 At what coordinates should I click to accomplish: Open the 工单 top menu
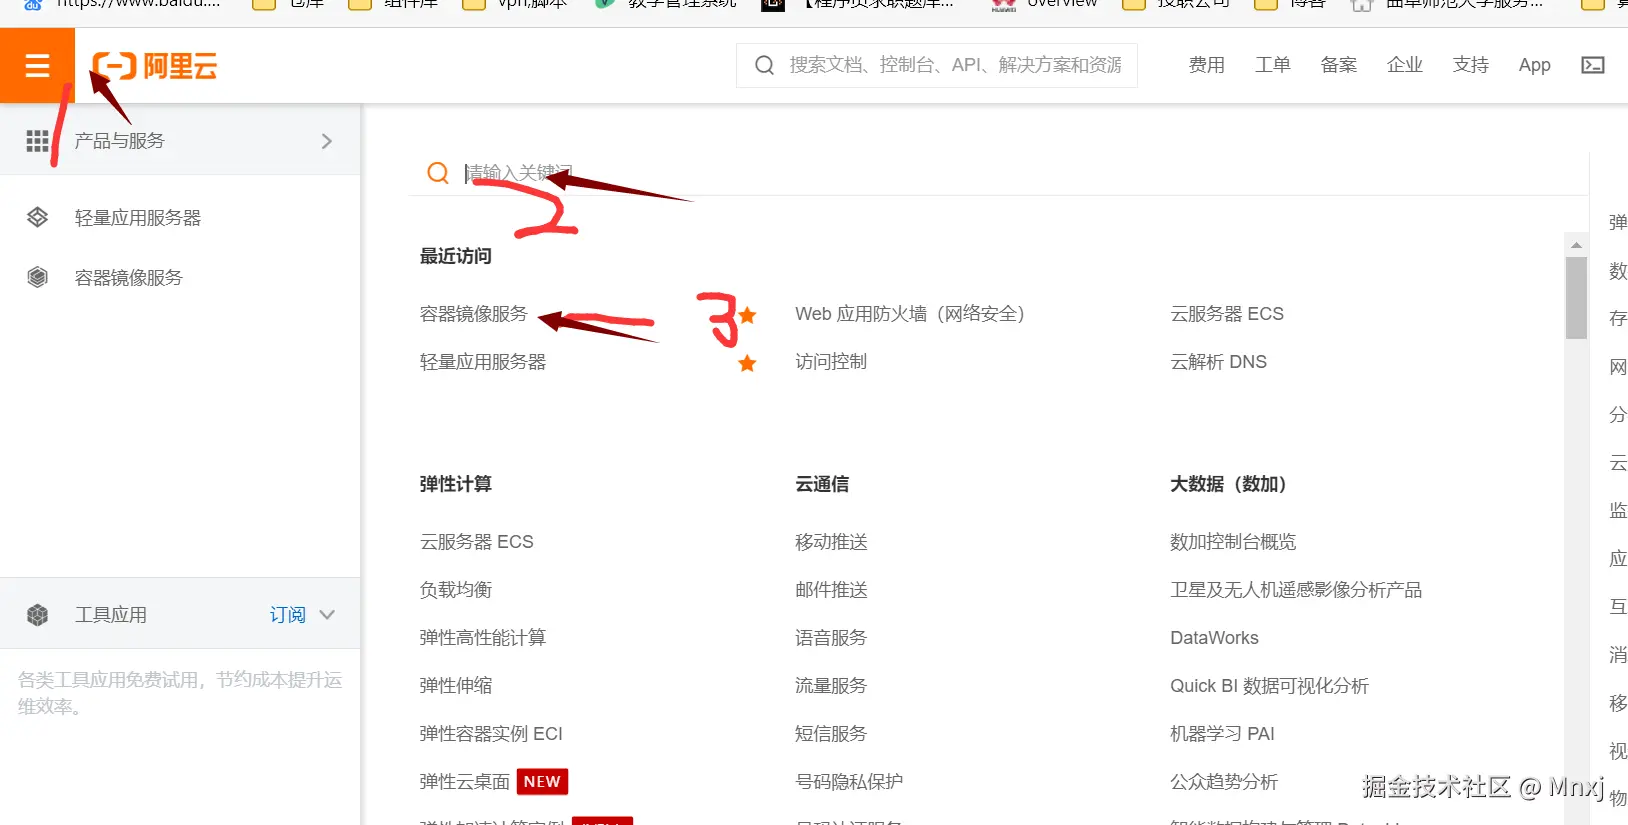click(x=1273, y=65)
